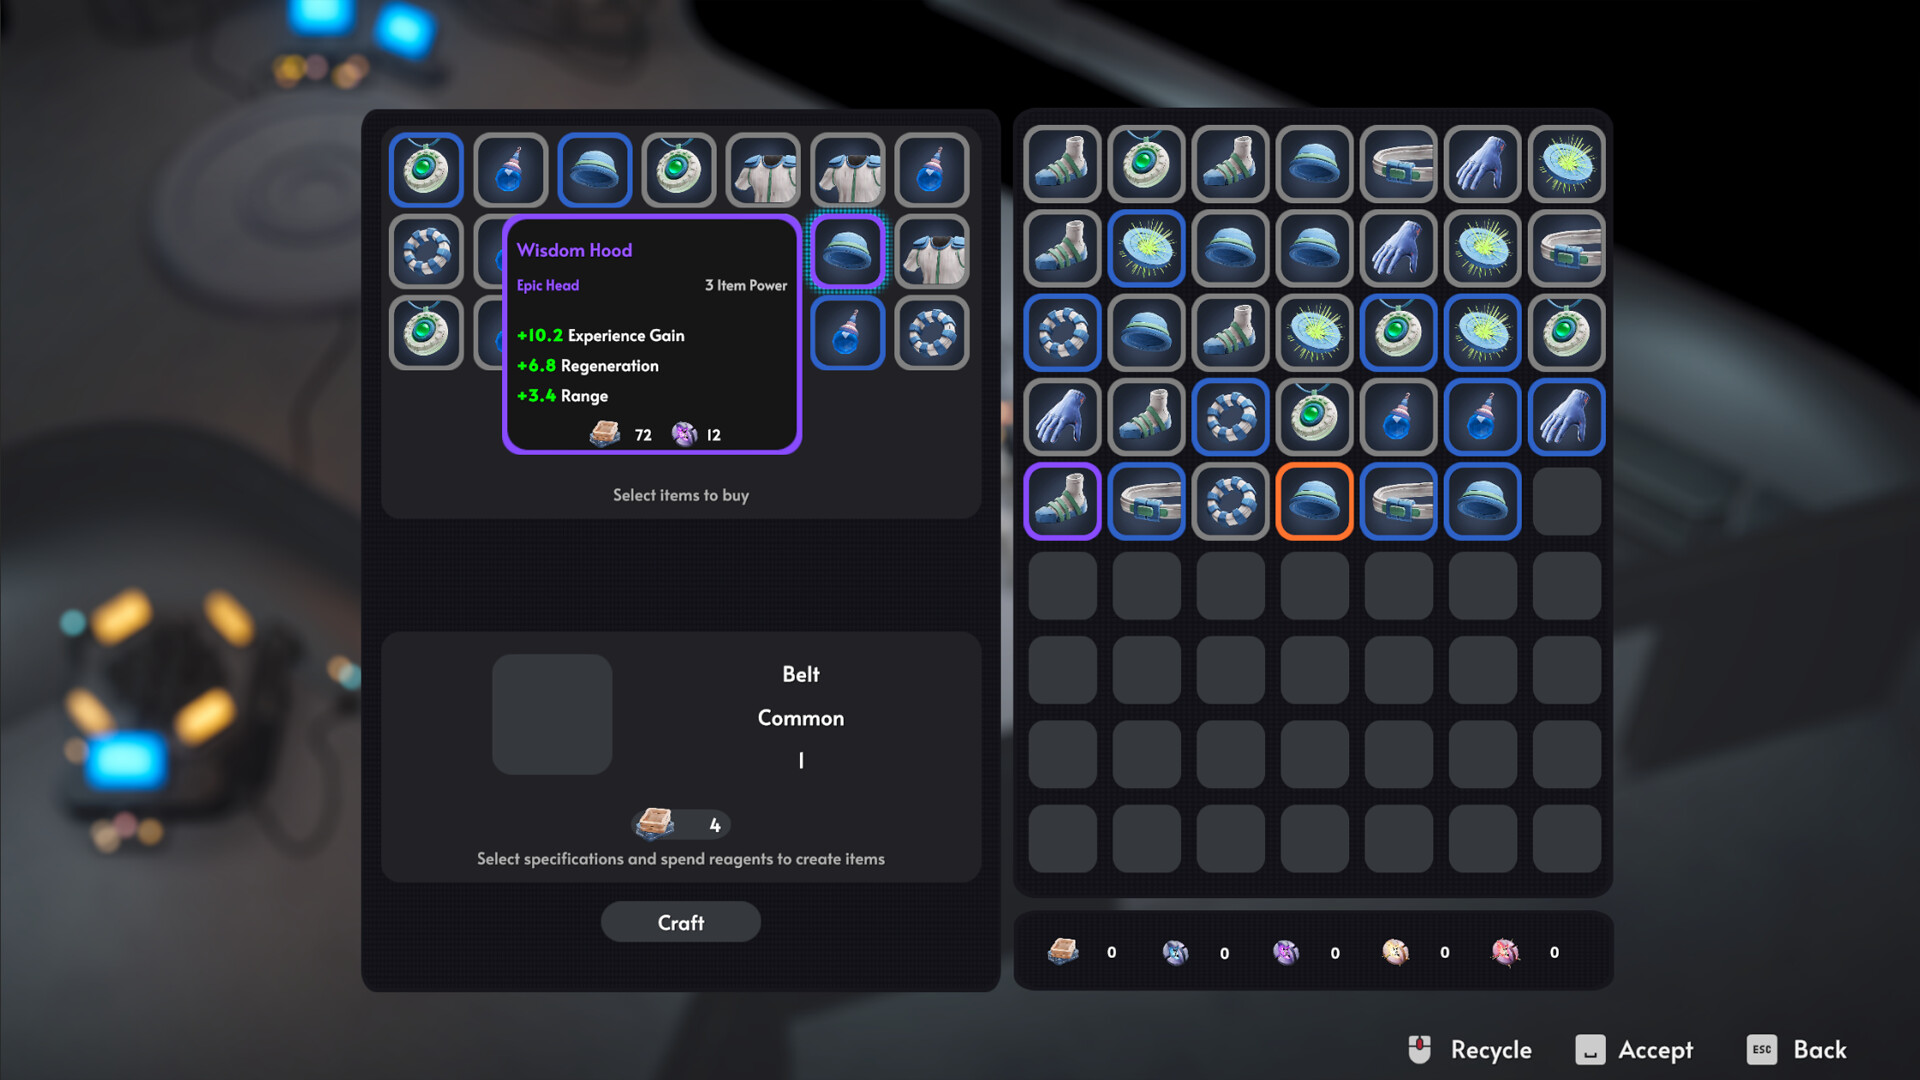Click the orange crystal reagent icon in the currency bar
Image resolution: width=1920 pixels, height=1080 pixels.
(1395, 952)
